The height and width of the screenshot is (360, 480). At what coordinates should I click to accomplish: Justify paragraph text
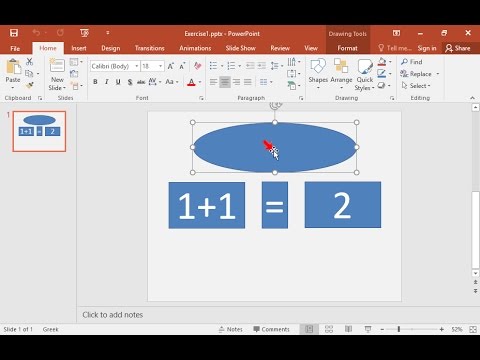pyautogui.click(x=248, y=82)
